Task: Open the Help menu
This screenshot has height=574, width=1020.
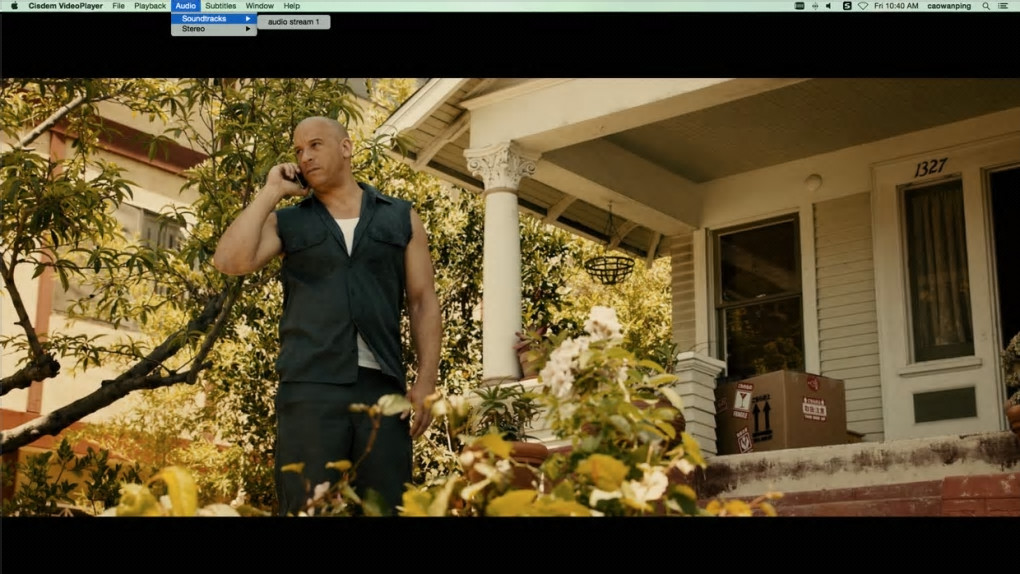Action: point(291,6)
